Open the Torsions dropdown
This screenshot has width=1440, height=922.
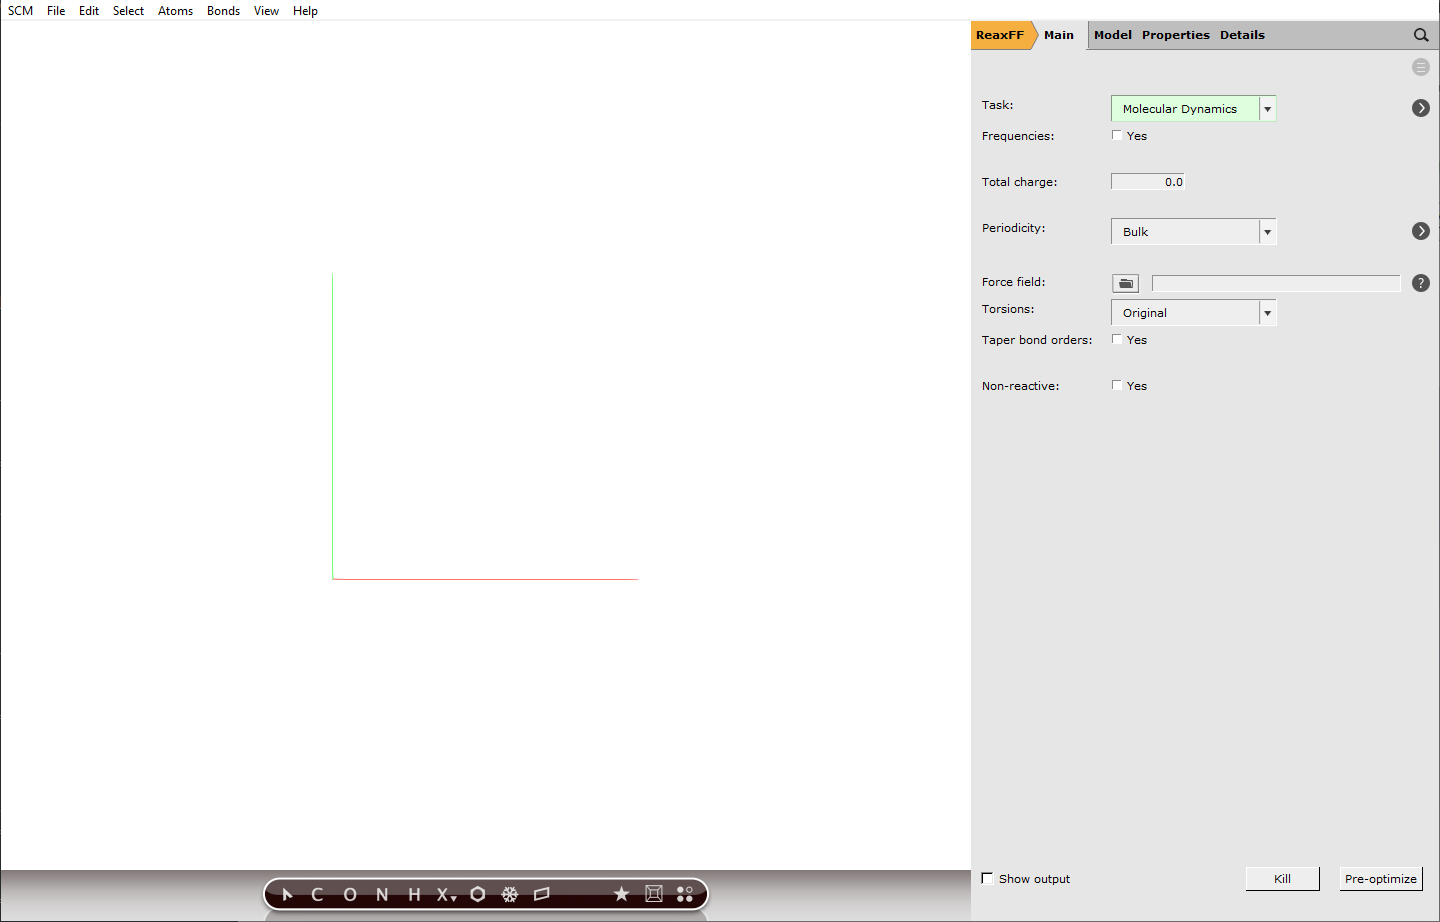pos(1267,312)
